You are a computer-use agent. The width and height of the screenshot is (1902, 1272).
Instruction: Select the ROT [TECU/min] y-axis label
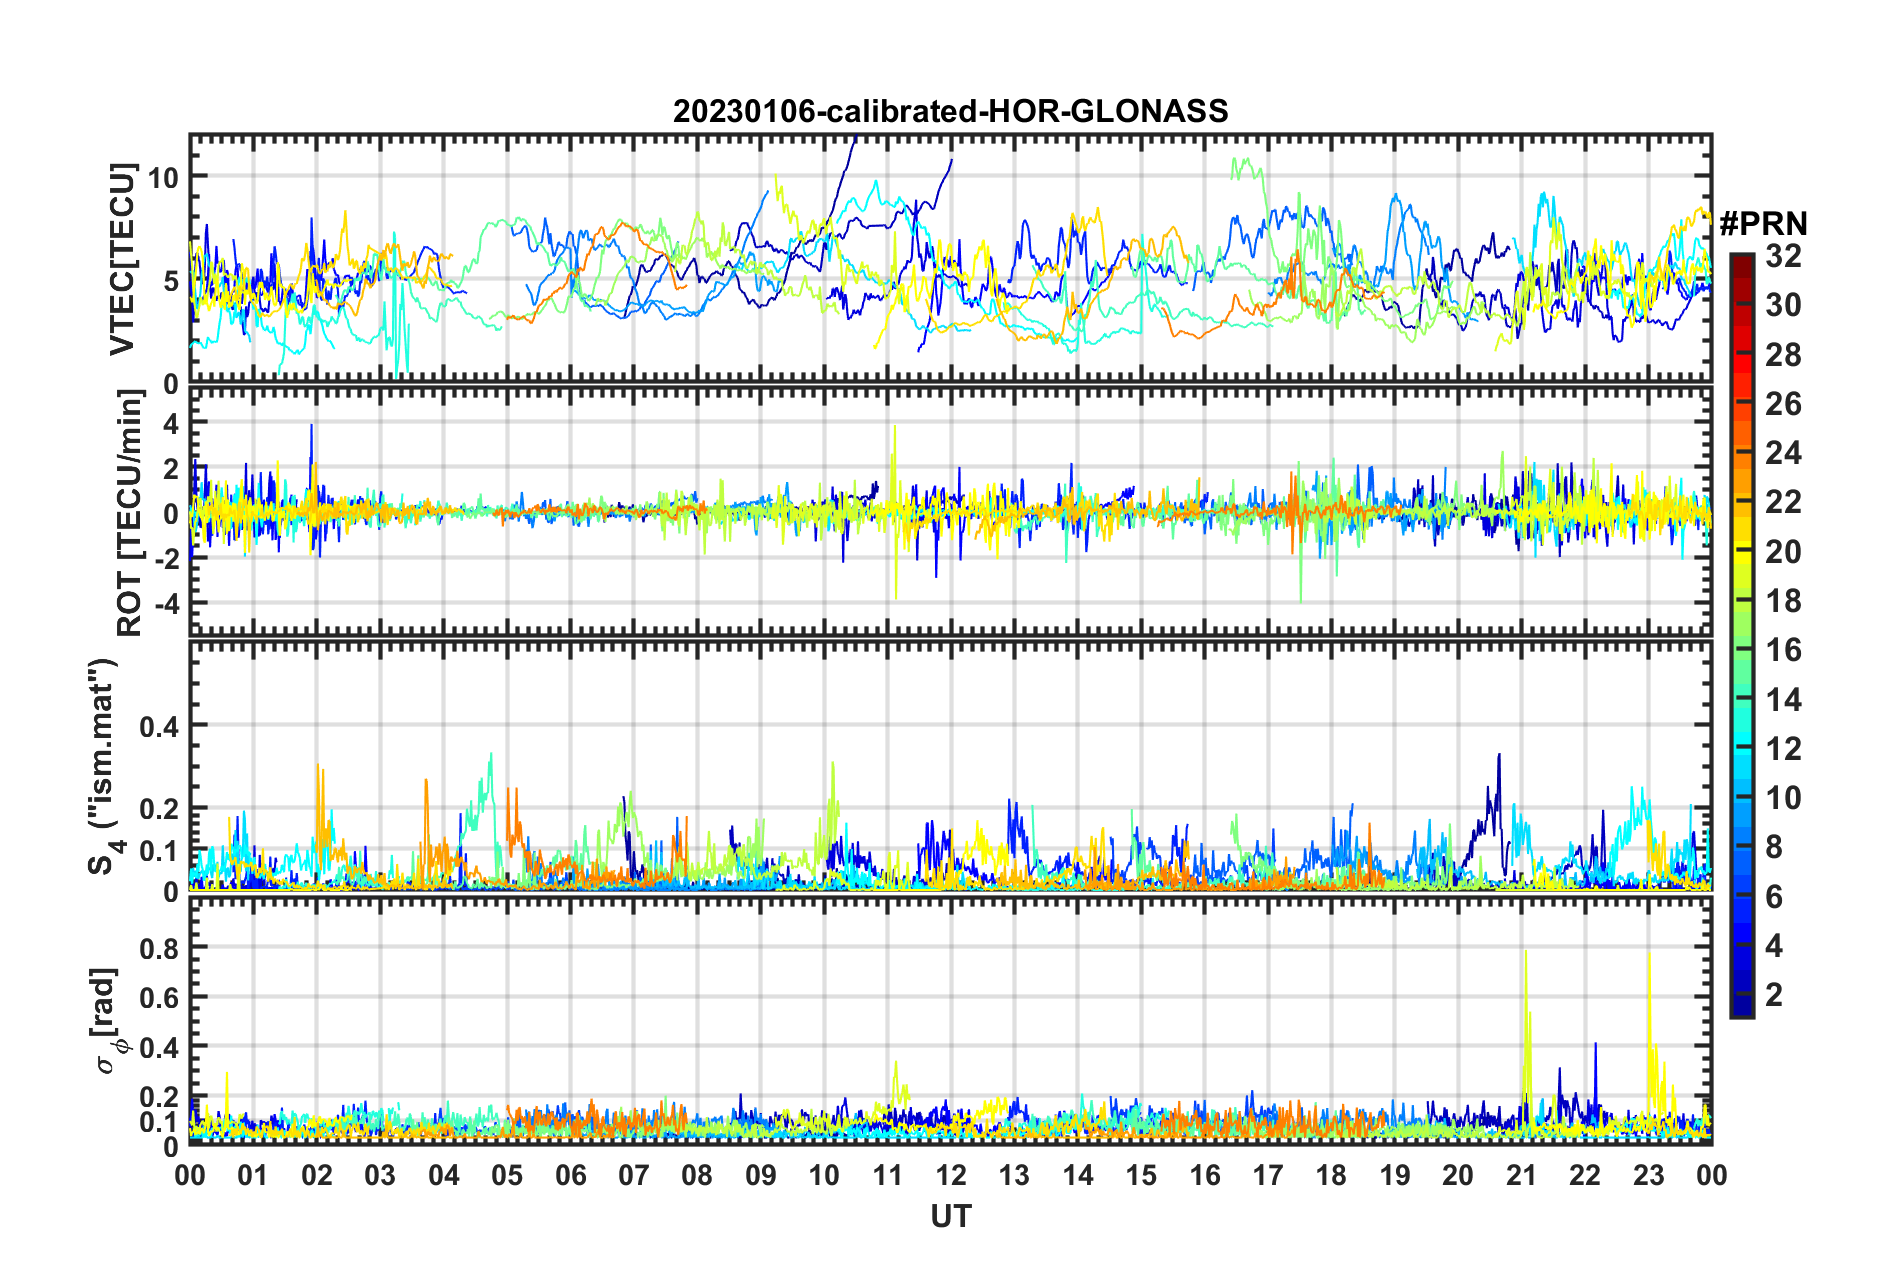[130, 513]
